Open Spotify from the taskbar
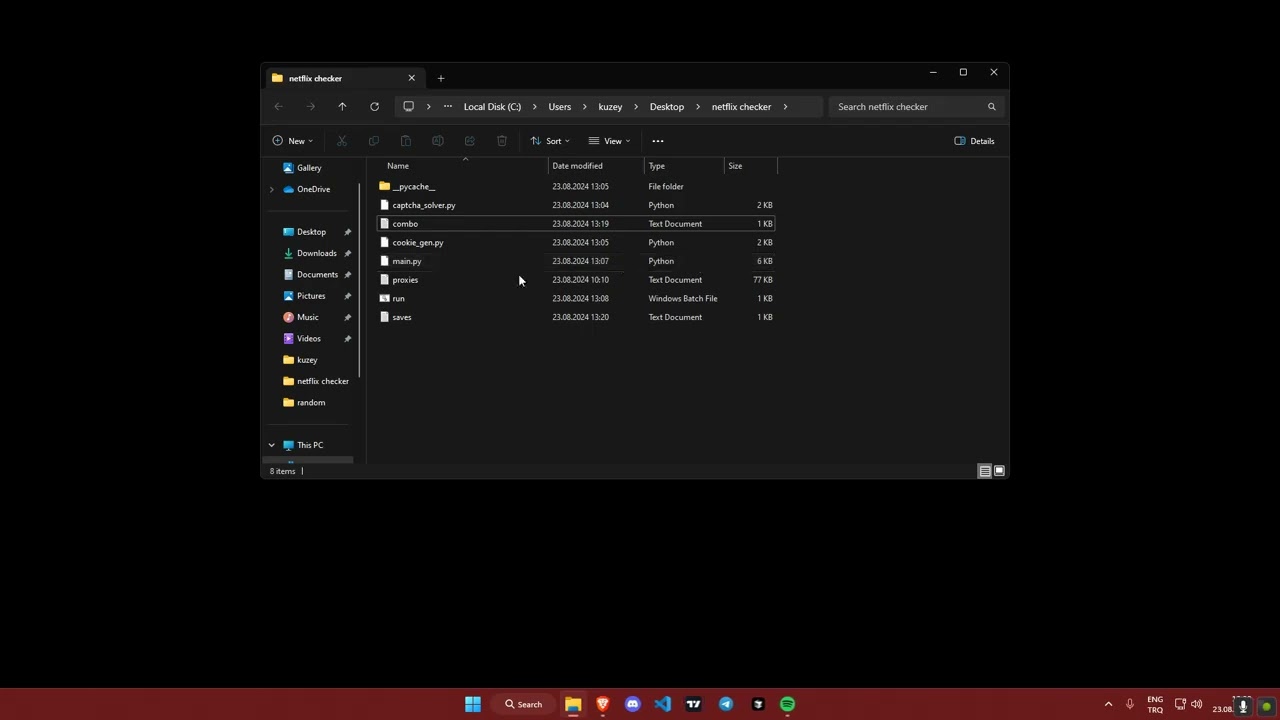This screenshot has width=1280, height=720. [787, 704]
